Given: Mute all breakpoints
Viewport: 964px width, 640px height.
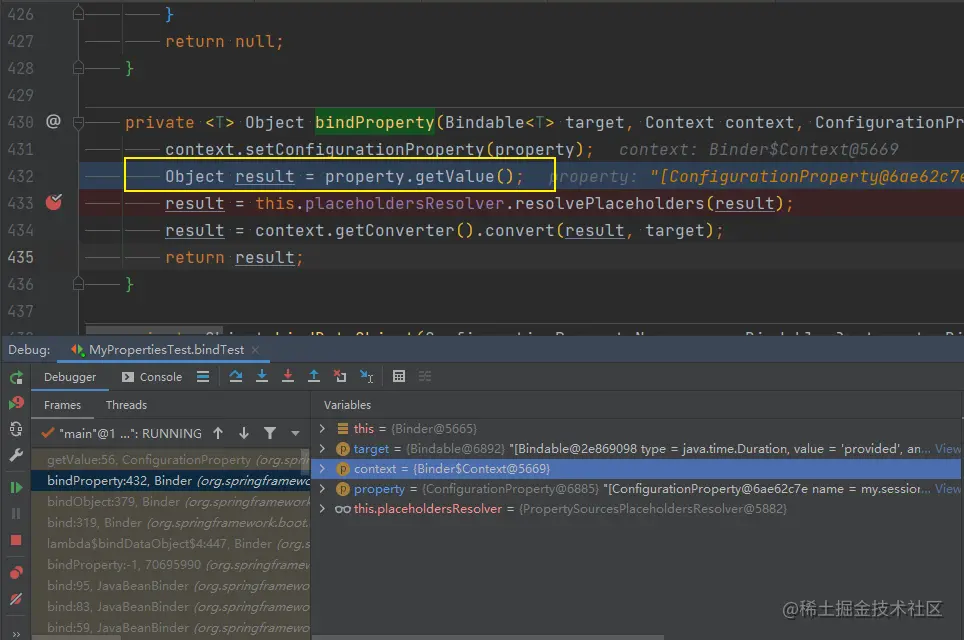Looking at the screenshot, I should (17, 599).
